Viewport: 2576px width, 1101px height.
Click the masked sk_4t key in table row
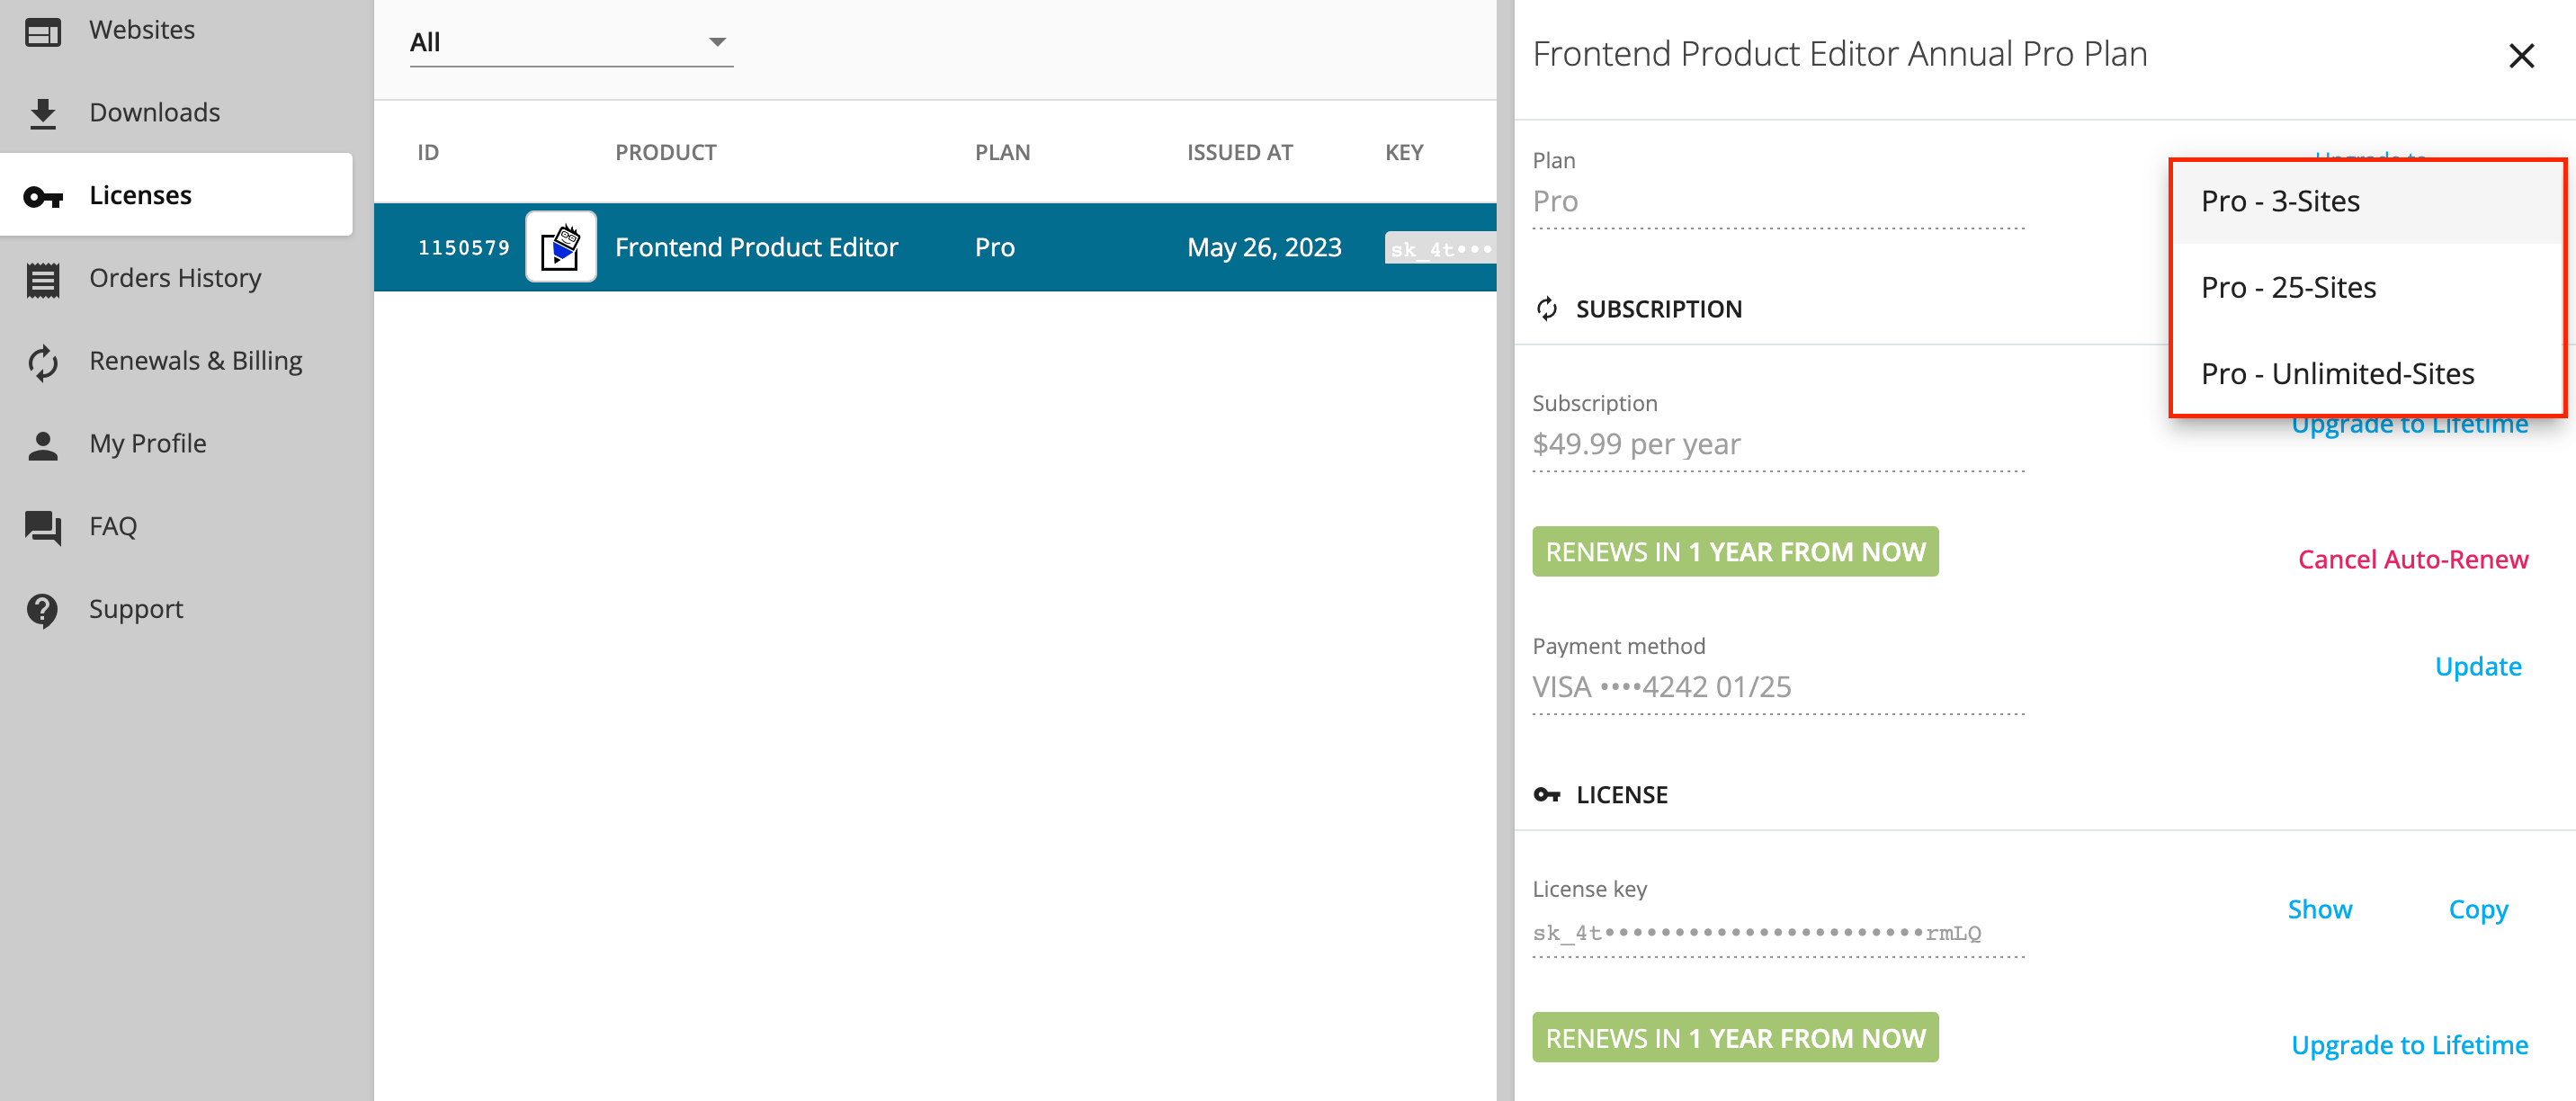1440,248
